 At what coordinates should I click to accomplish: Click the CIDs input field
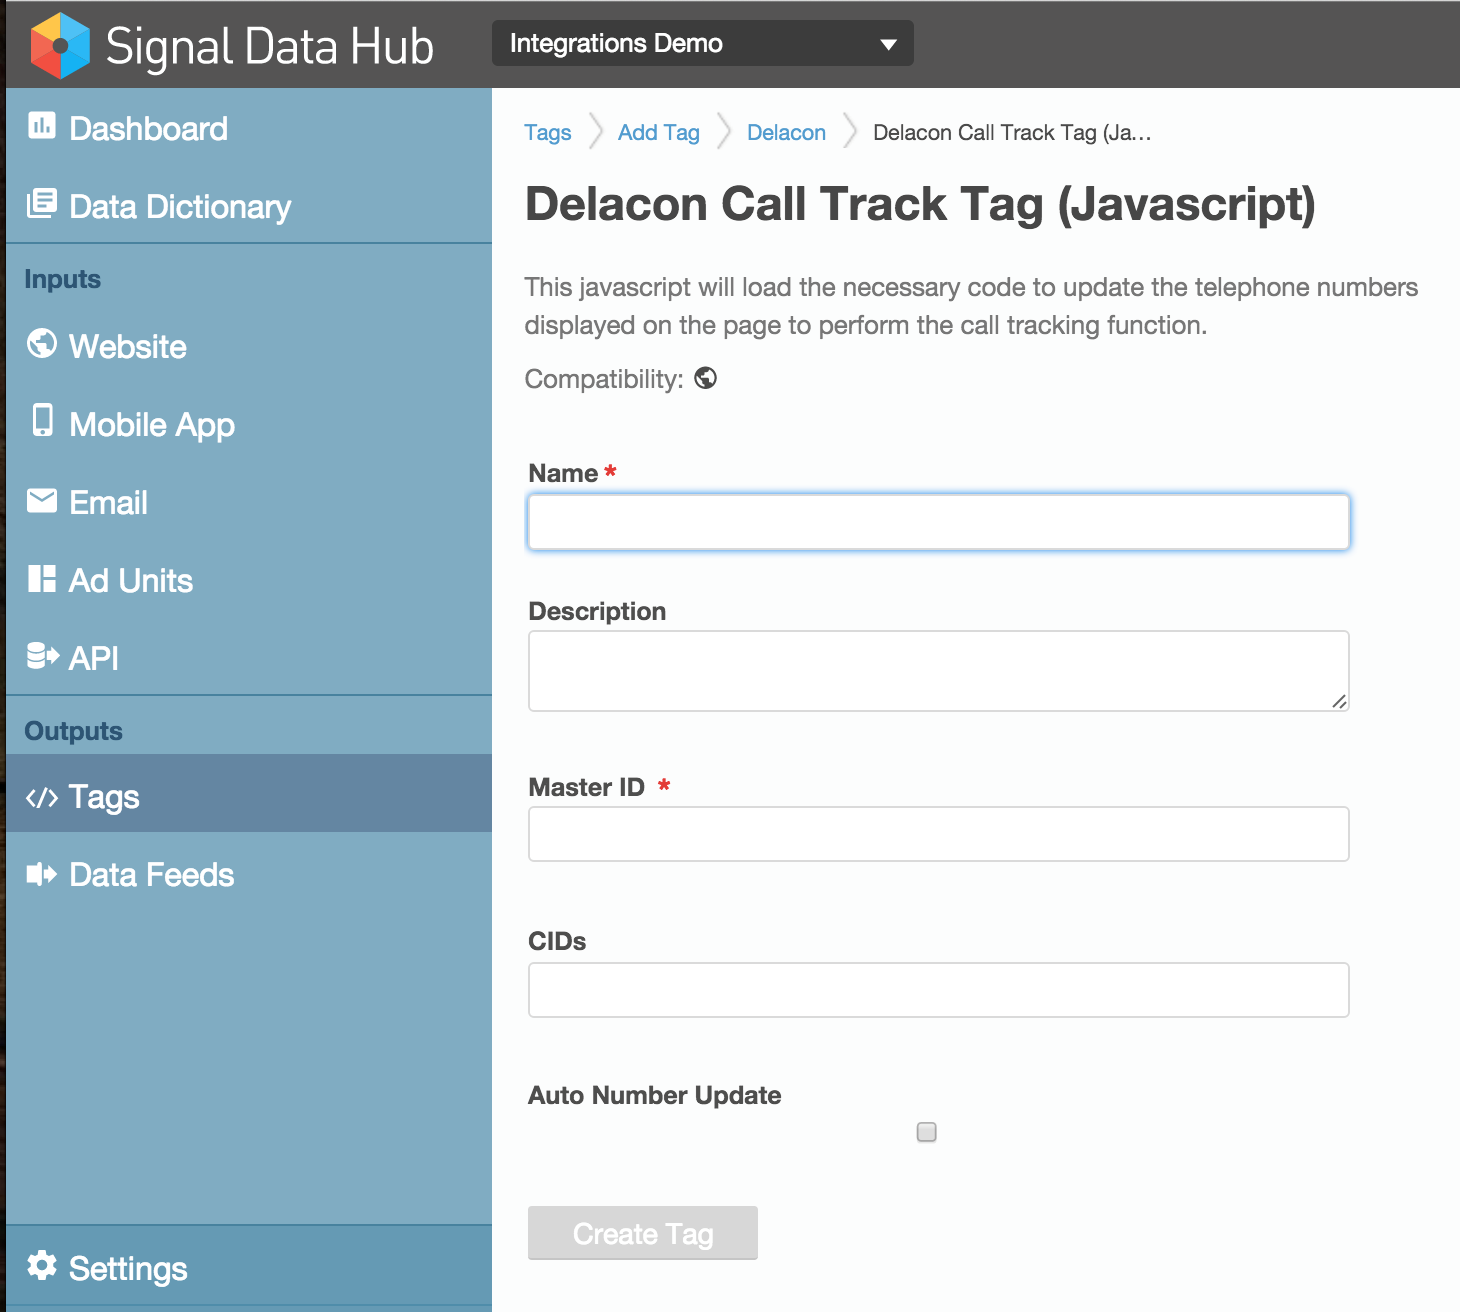point(939,990)
